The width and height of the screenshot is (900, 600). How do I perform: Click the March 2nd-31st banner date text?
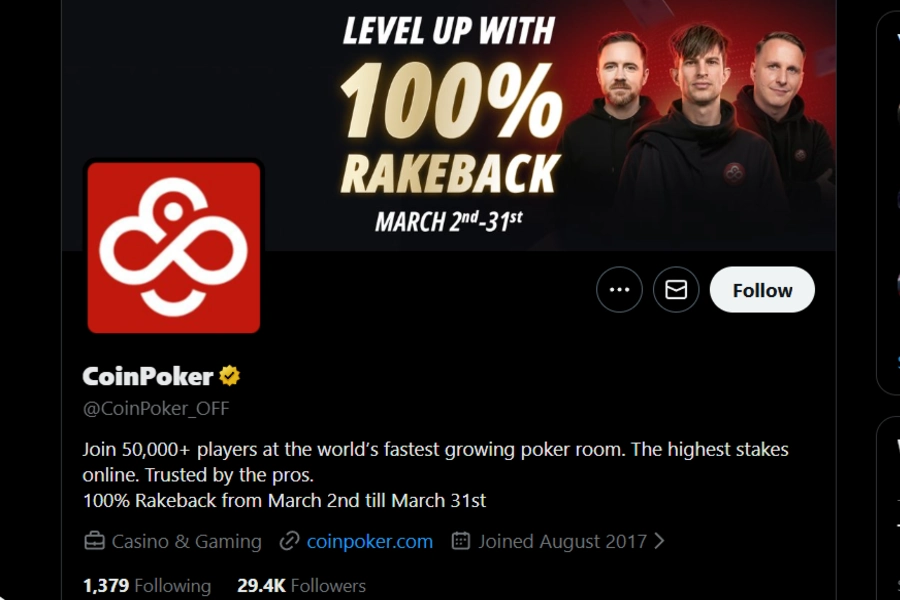point(449,221)
